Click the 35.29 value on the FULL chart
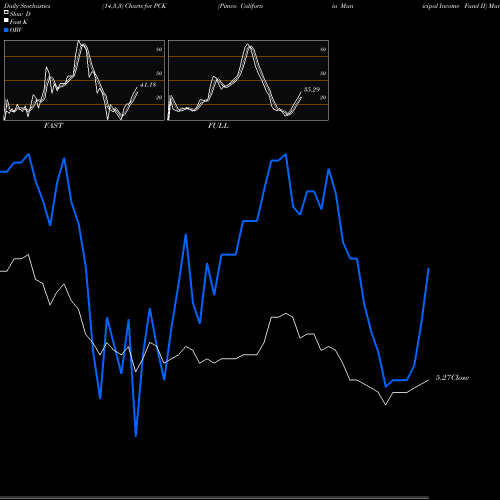Screen dimensions: 500x500 pyautogui.click(x=312, y=89)
